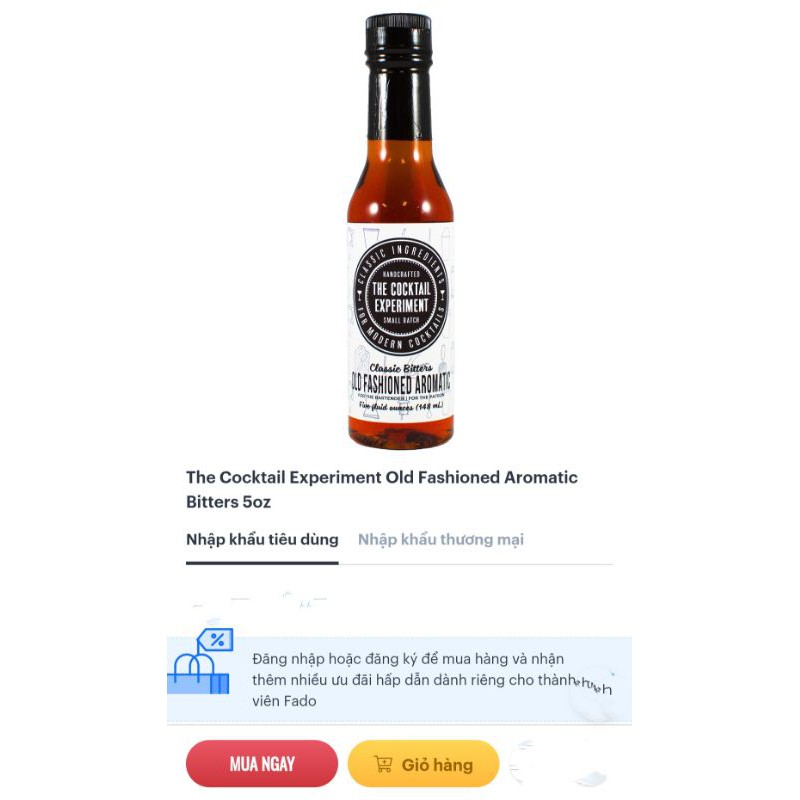Viewport: 800px width, 800px height.
Task: Click the cart icon inside Giỏ hàng button
Action: click(x=383, y=764)
